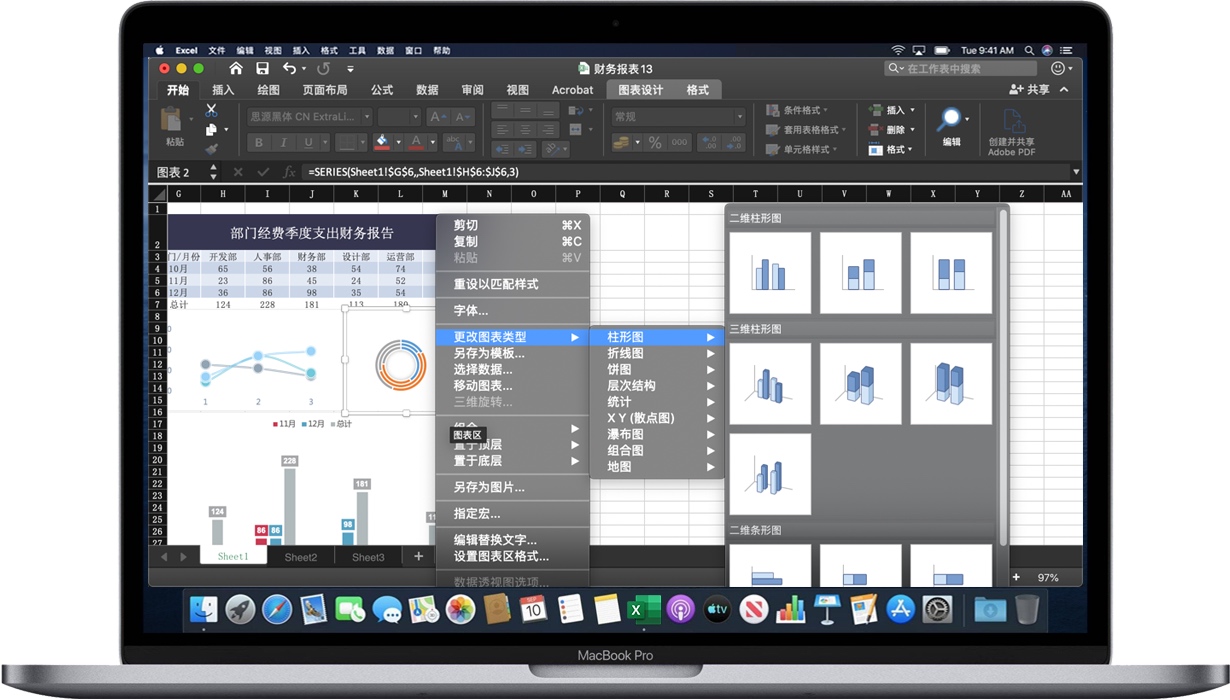1230x700 pixels.
Task: Click the percent style icon
Action: tap(653, 142)
